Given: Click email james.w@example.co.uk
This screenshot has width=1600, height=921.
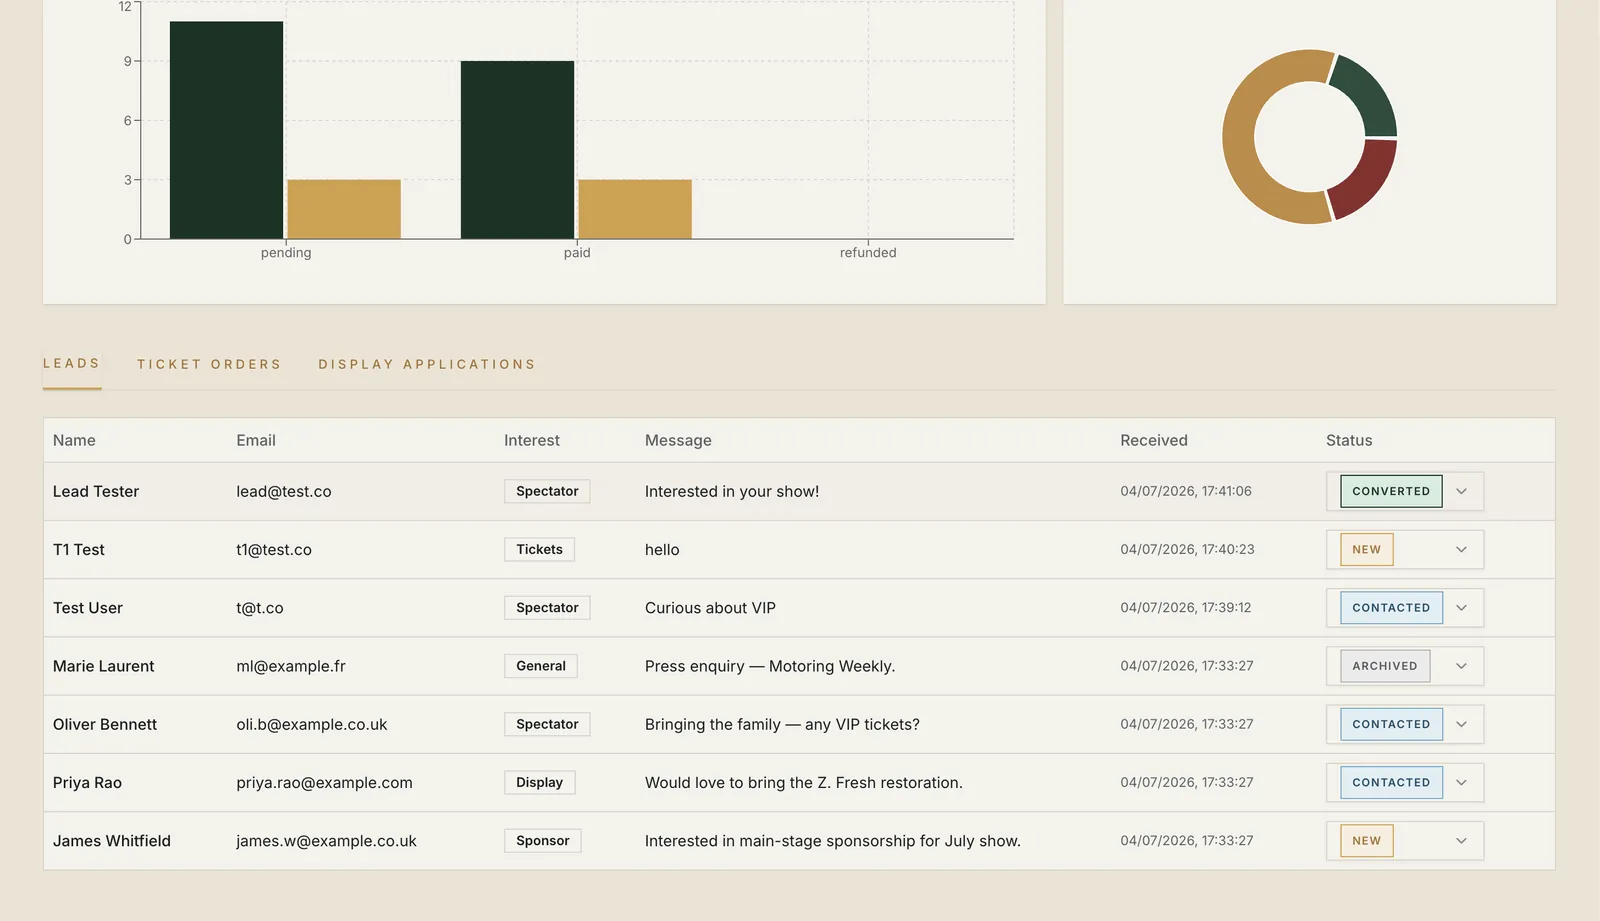Looking at the screenshot, I should (326, 841).
